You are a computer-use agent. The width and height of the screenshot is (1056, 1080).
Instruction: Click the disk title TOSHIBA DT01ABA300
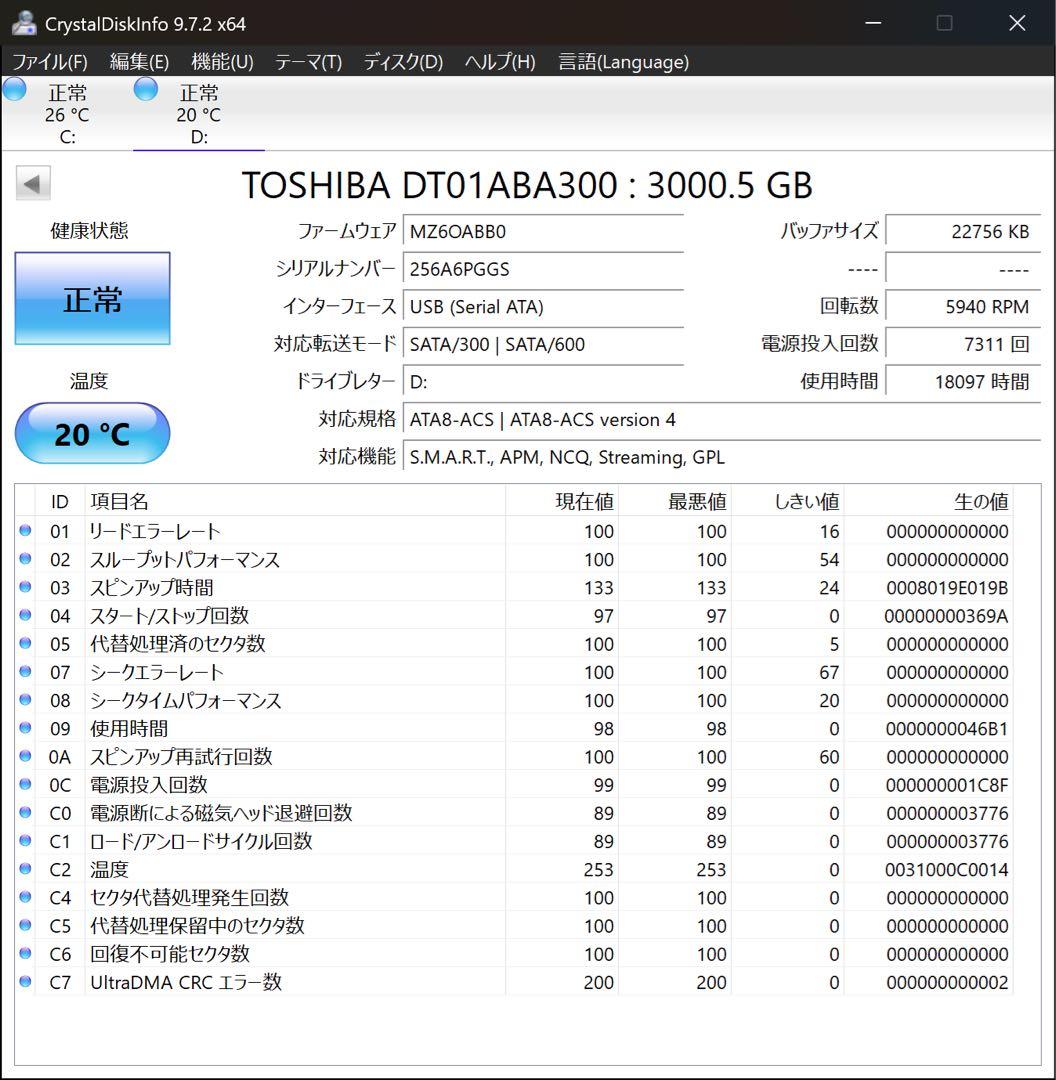pyautogui.click(x=527, y=185)
